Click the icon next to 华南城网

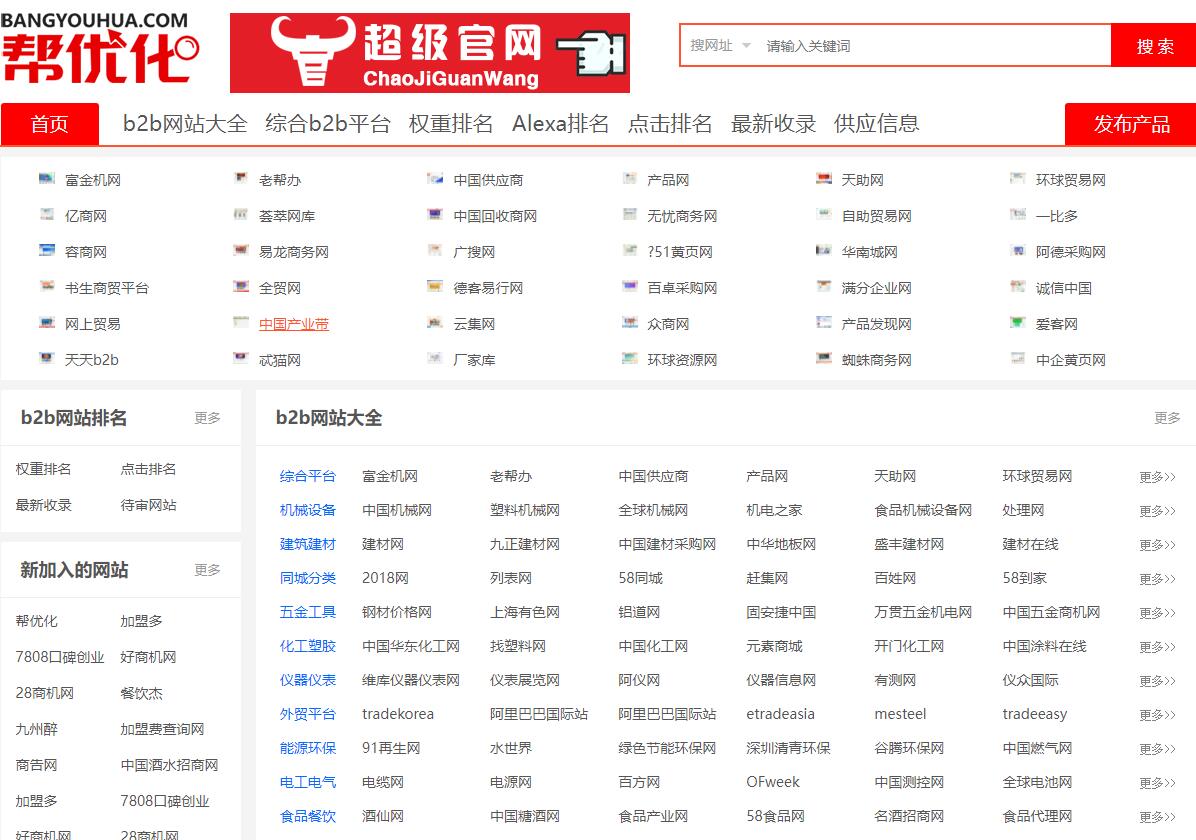coord(824,250)
